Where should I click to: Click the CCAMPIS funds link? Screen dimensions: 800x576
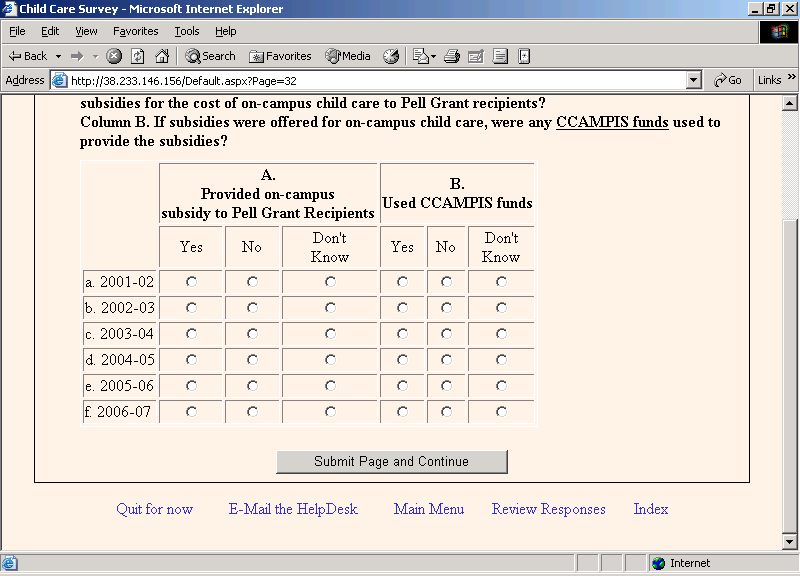(x=612, y=122)
